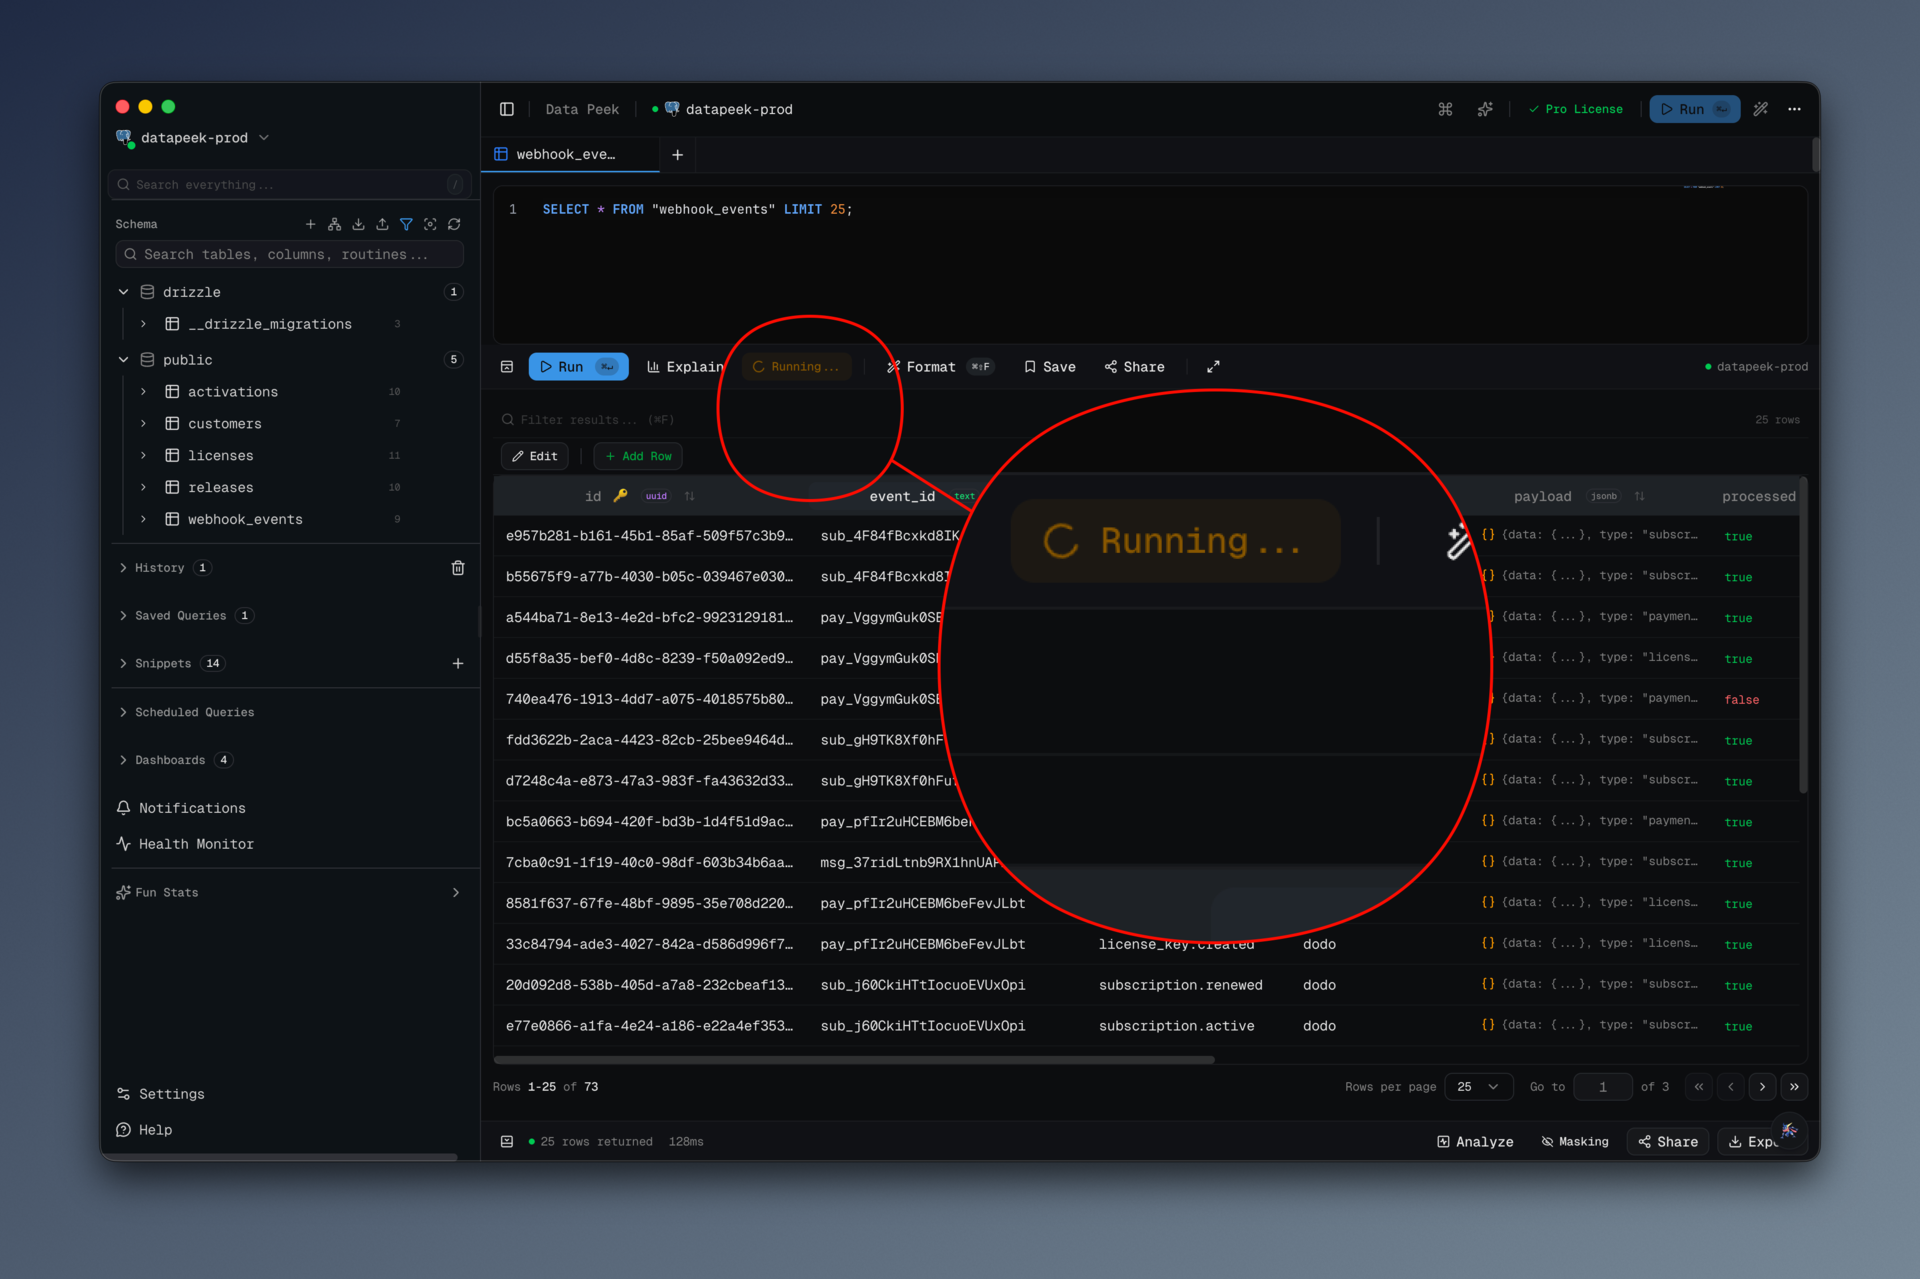
Task: Toggle the sidebar panel icon
Action: coord(507,109)
